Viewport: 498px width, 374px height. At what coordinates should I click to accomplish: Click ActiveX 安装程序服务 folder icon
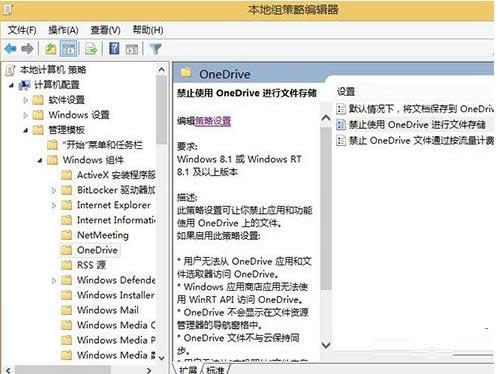[x=67, y=175]
